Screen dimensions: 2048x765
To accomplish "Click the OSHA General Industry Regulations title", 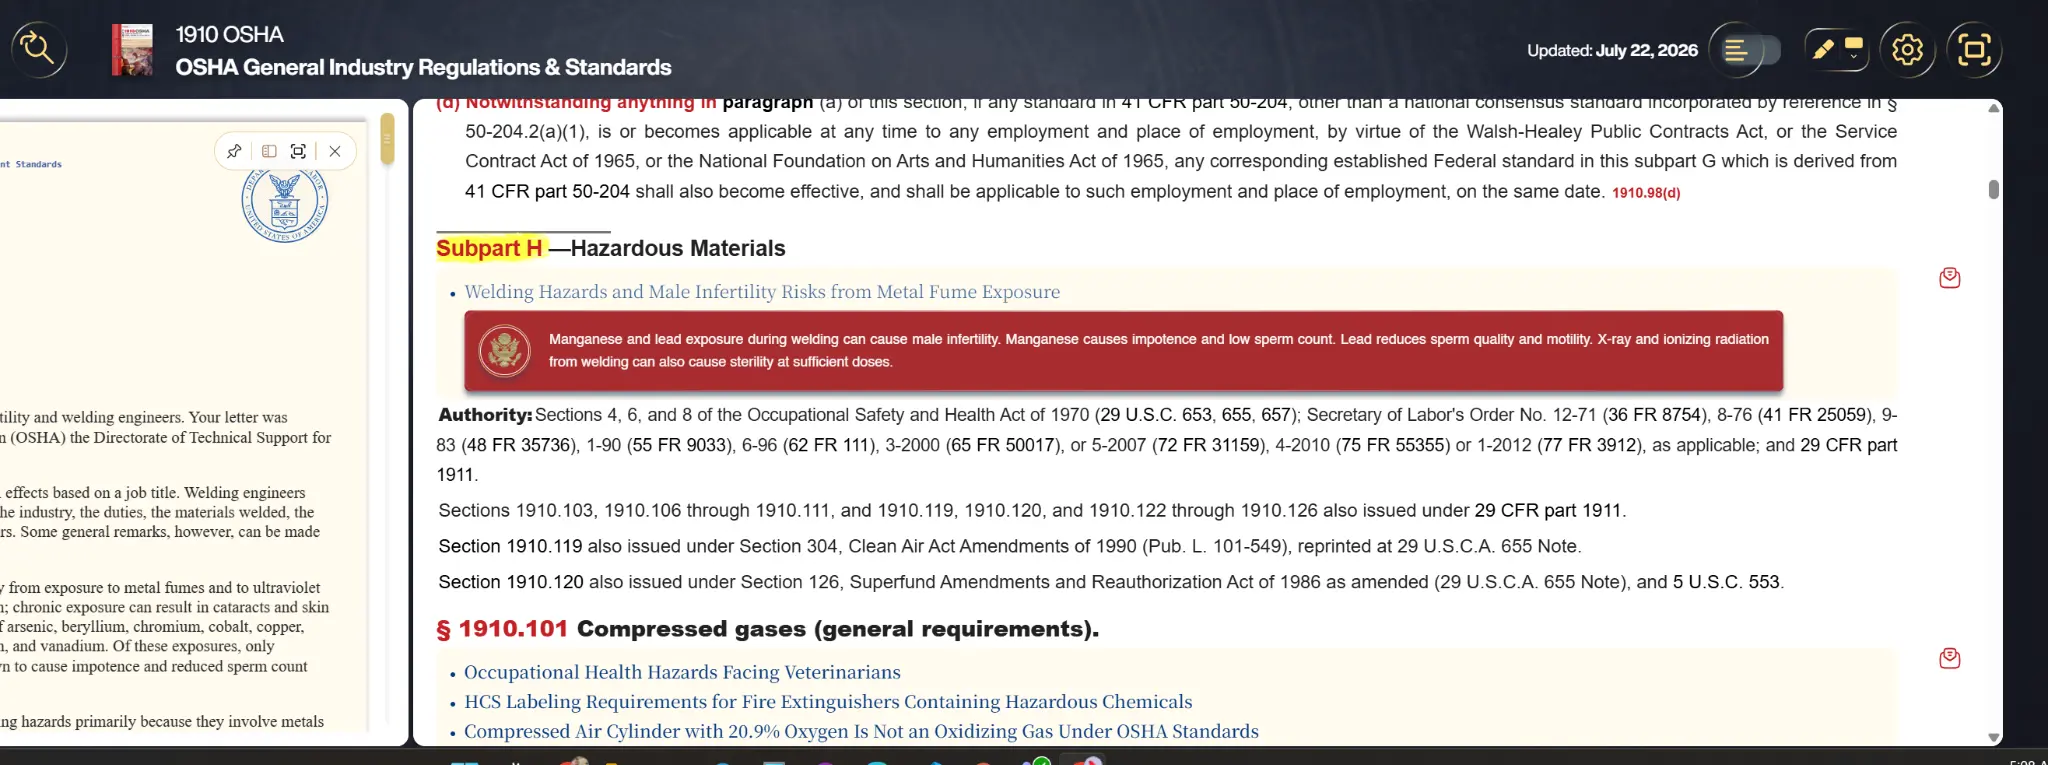I will [x=423, y=67].
